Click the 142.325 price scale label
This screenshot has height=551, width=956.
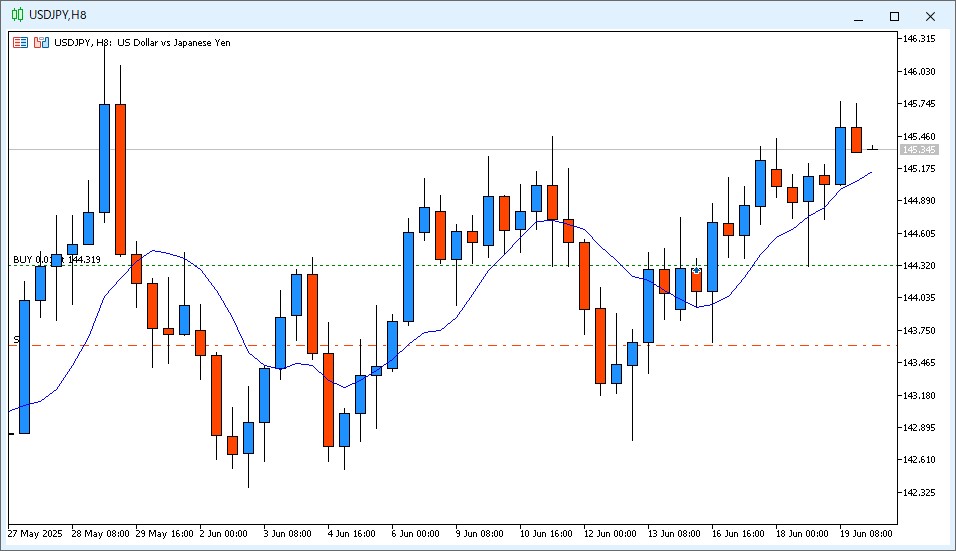(919, 492)
